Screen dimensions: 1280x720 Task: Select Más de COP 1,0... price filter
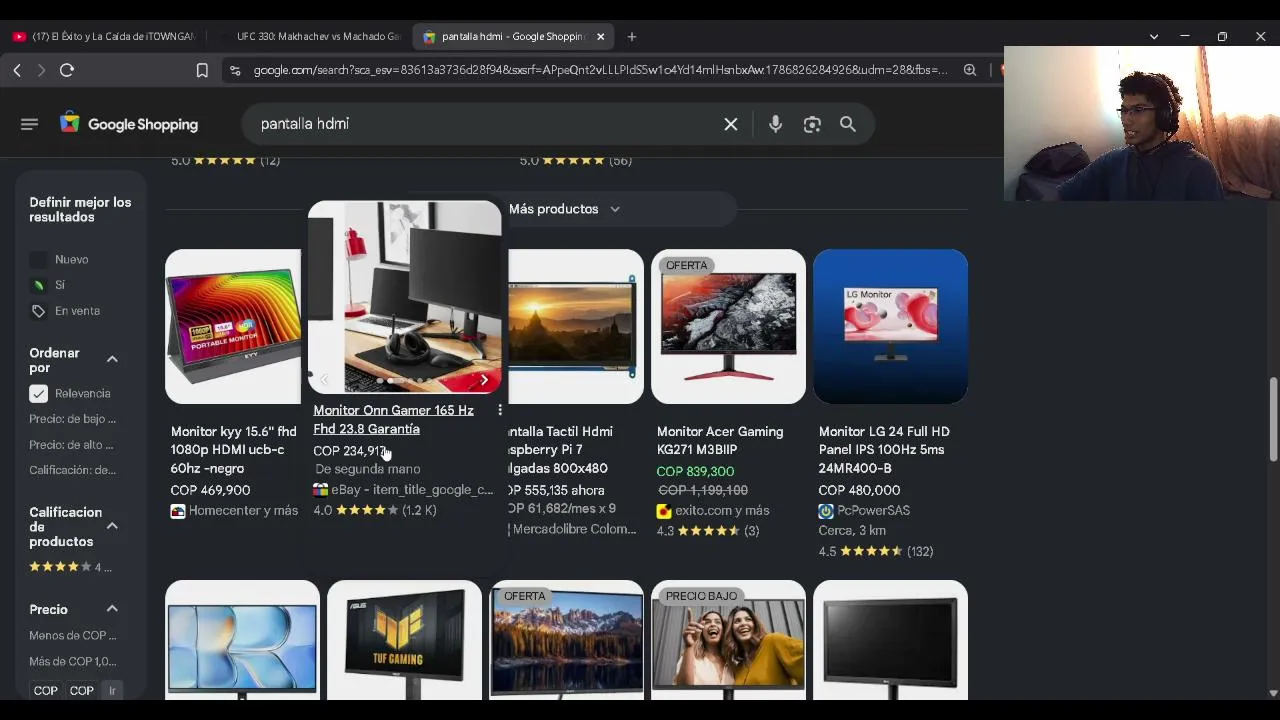click(72, 661)
